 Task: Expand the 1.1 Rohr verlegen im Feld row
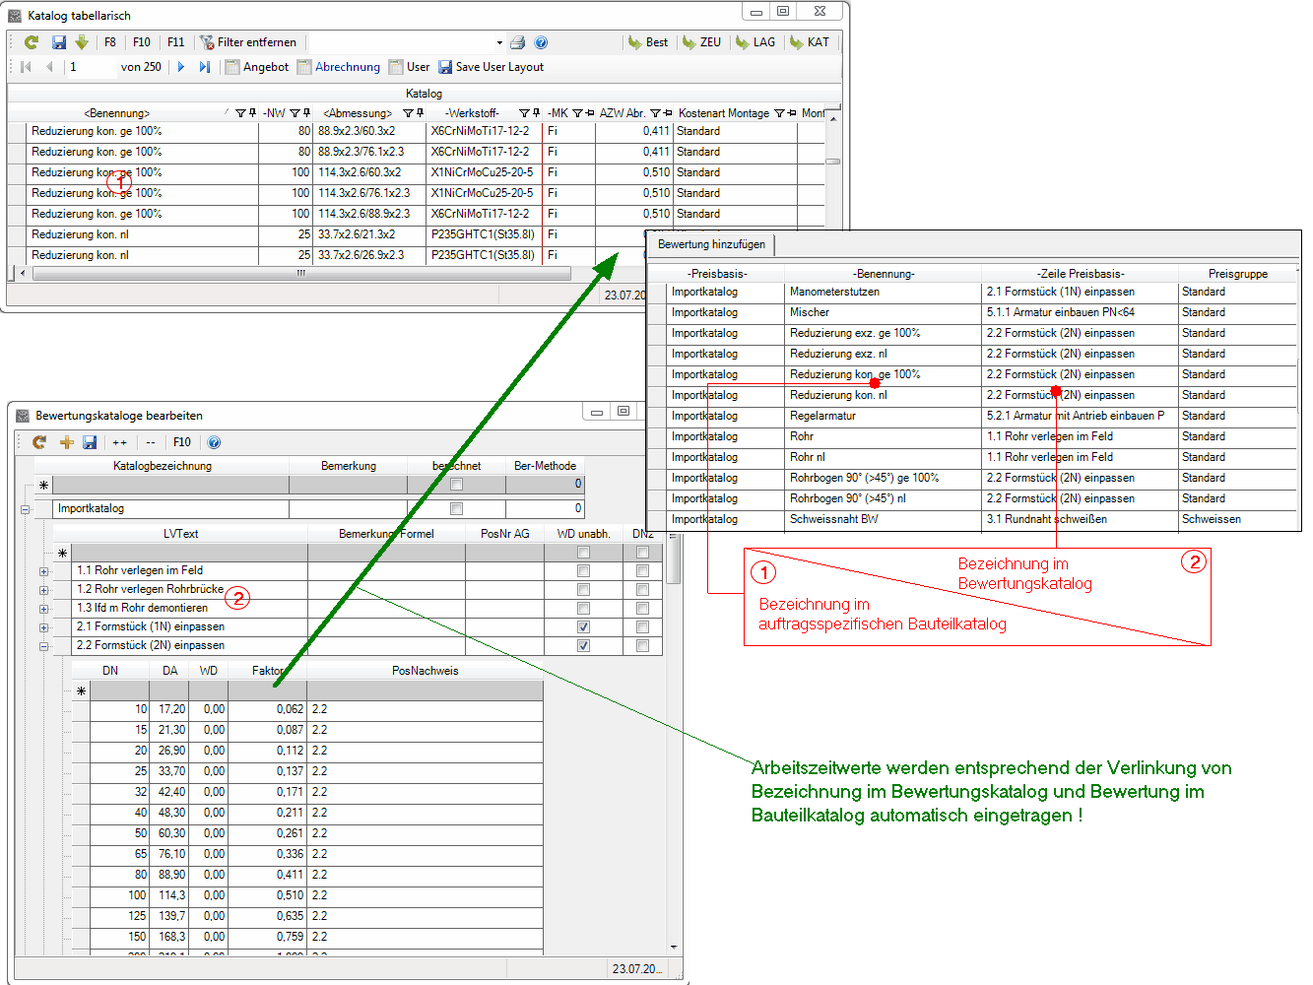(44, 571)
